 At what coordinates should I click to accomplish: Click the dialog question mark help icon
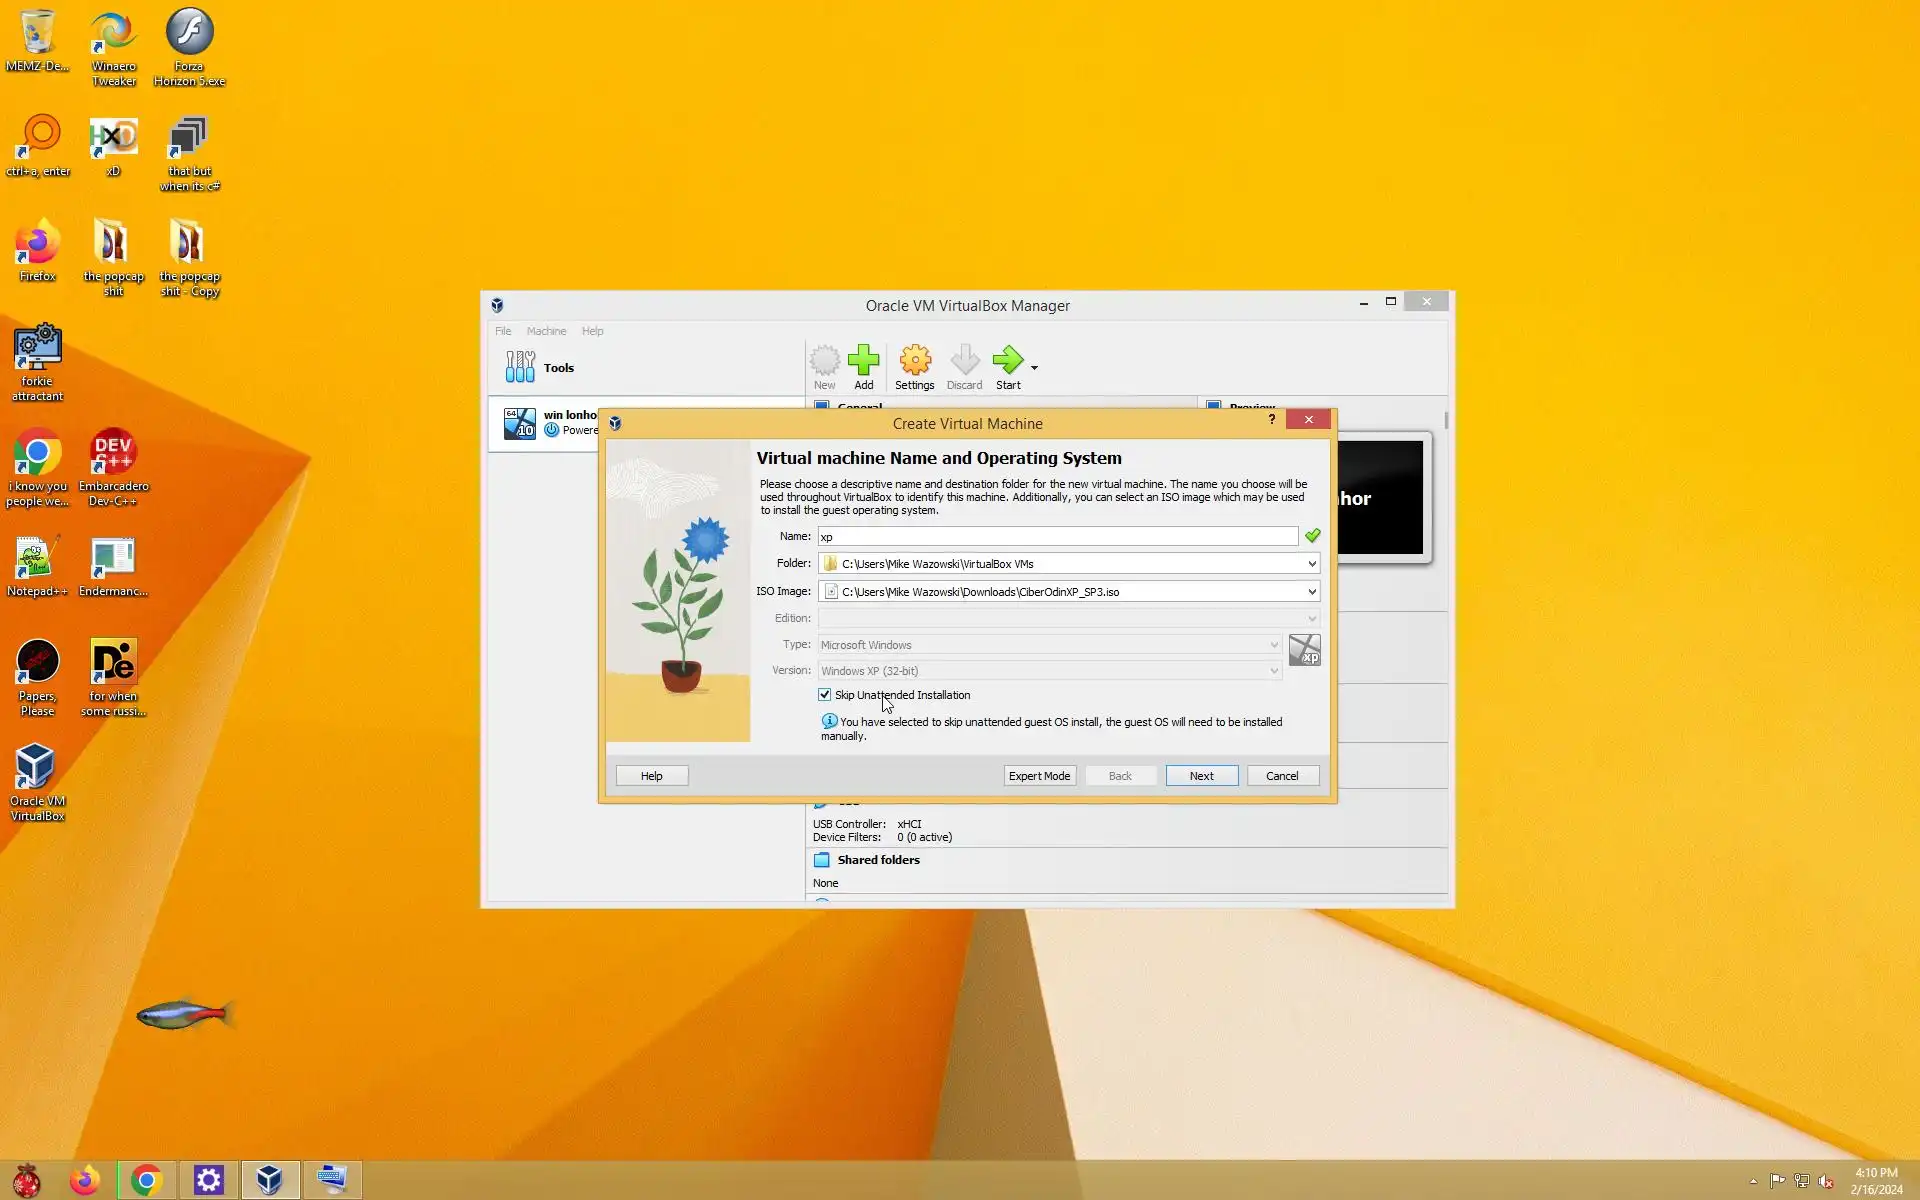tap(1271, 419)
